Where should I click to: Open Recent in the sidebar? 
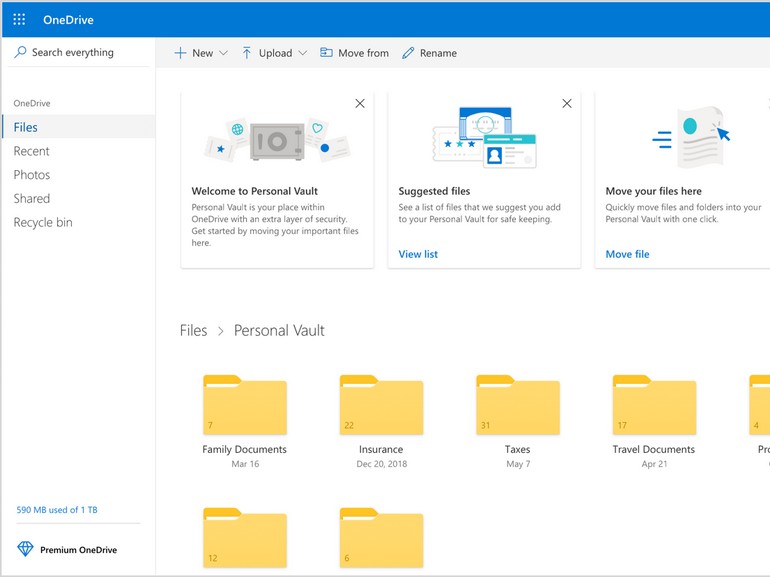coord(31,151)
